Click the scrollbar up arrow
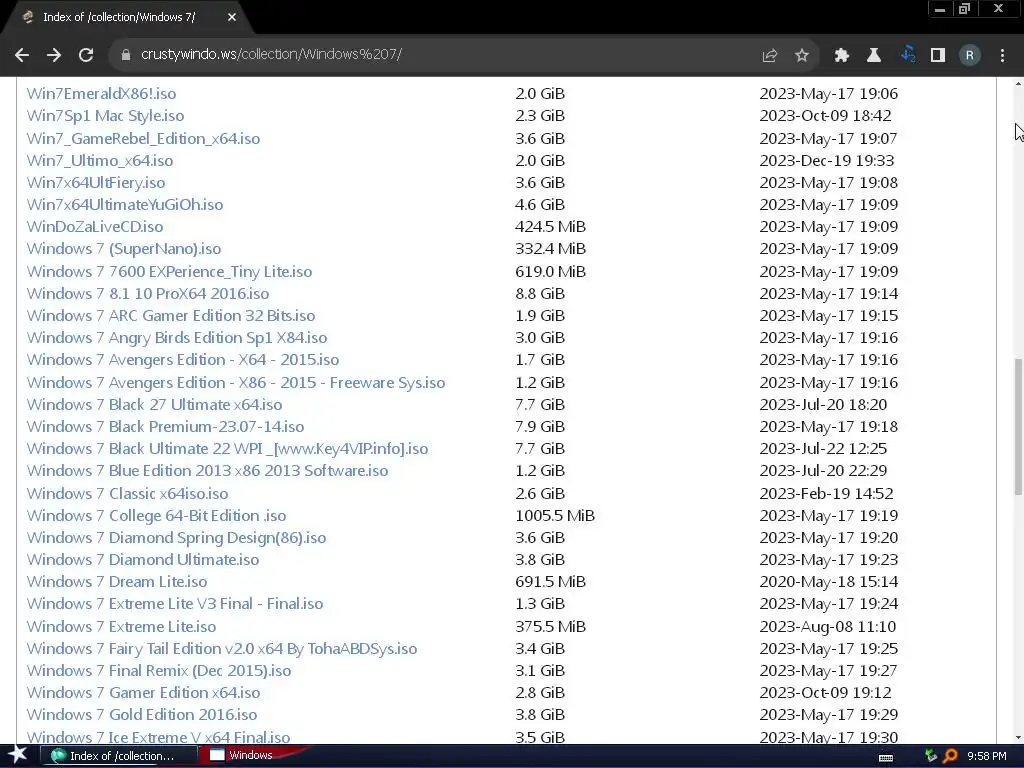This screenshot has height=768, width=1024. (1017, 84)
